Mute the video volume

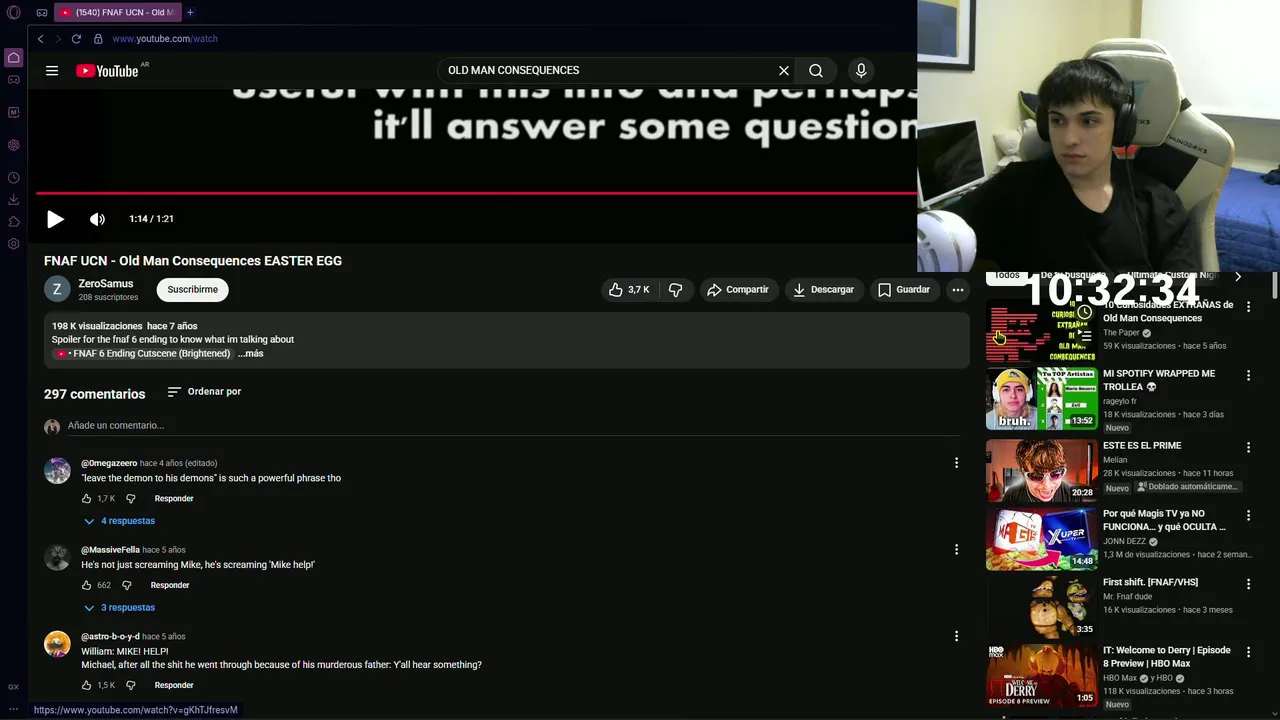(97, 219)
